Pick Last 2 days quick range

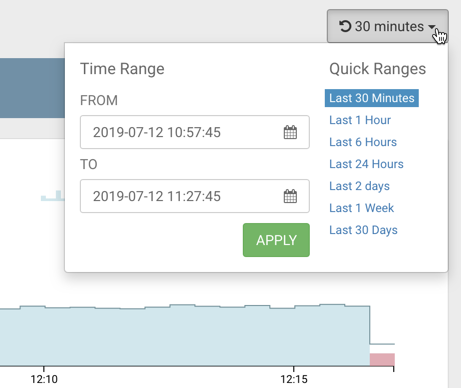coord(359,186)
